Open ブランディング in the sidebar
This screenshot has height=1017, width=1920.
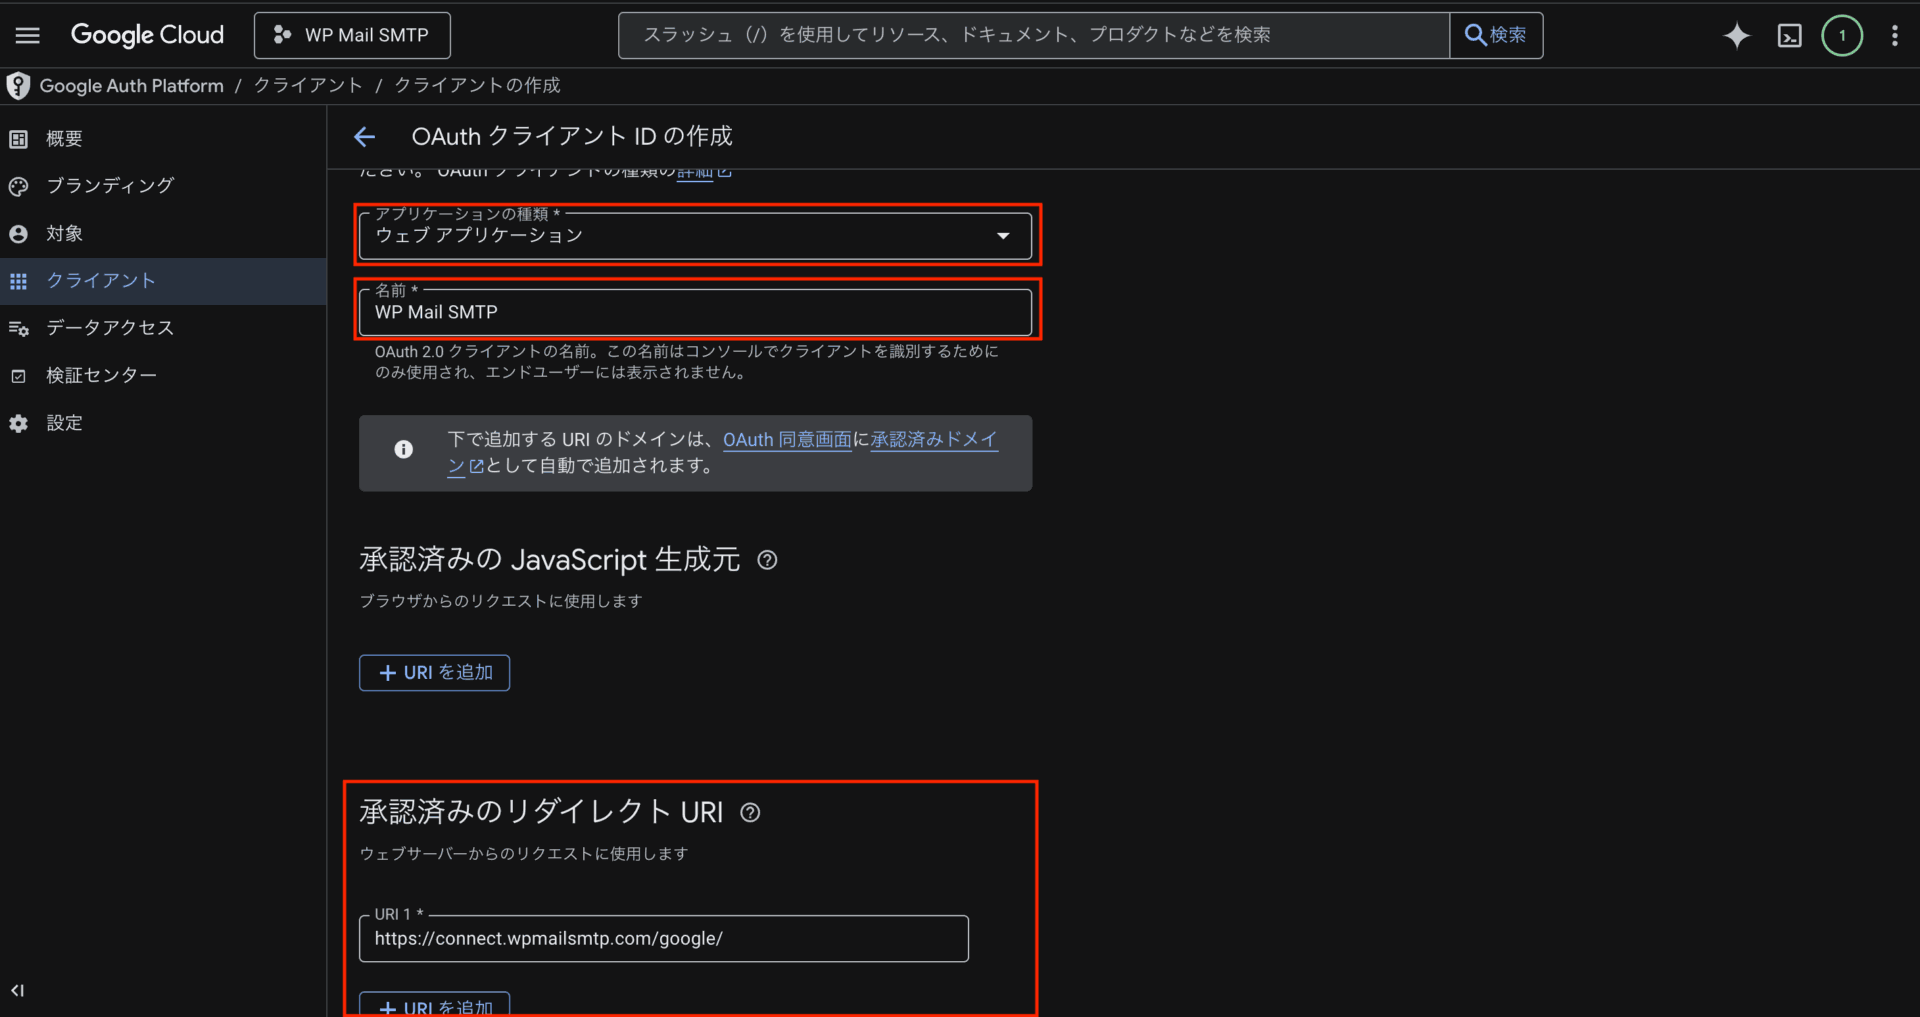pos(110,186)
